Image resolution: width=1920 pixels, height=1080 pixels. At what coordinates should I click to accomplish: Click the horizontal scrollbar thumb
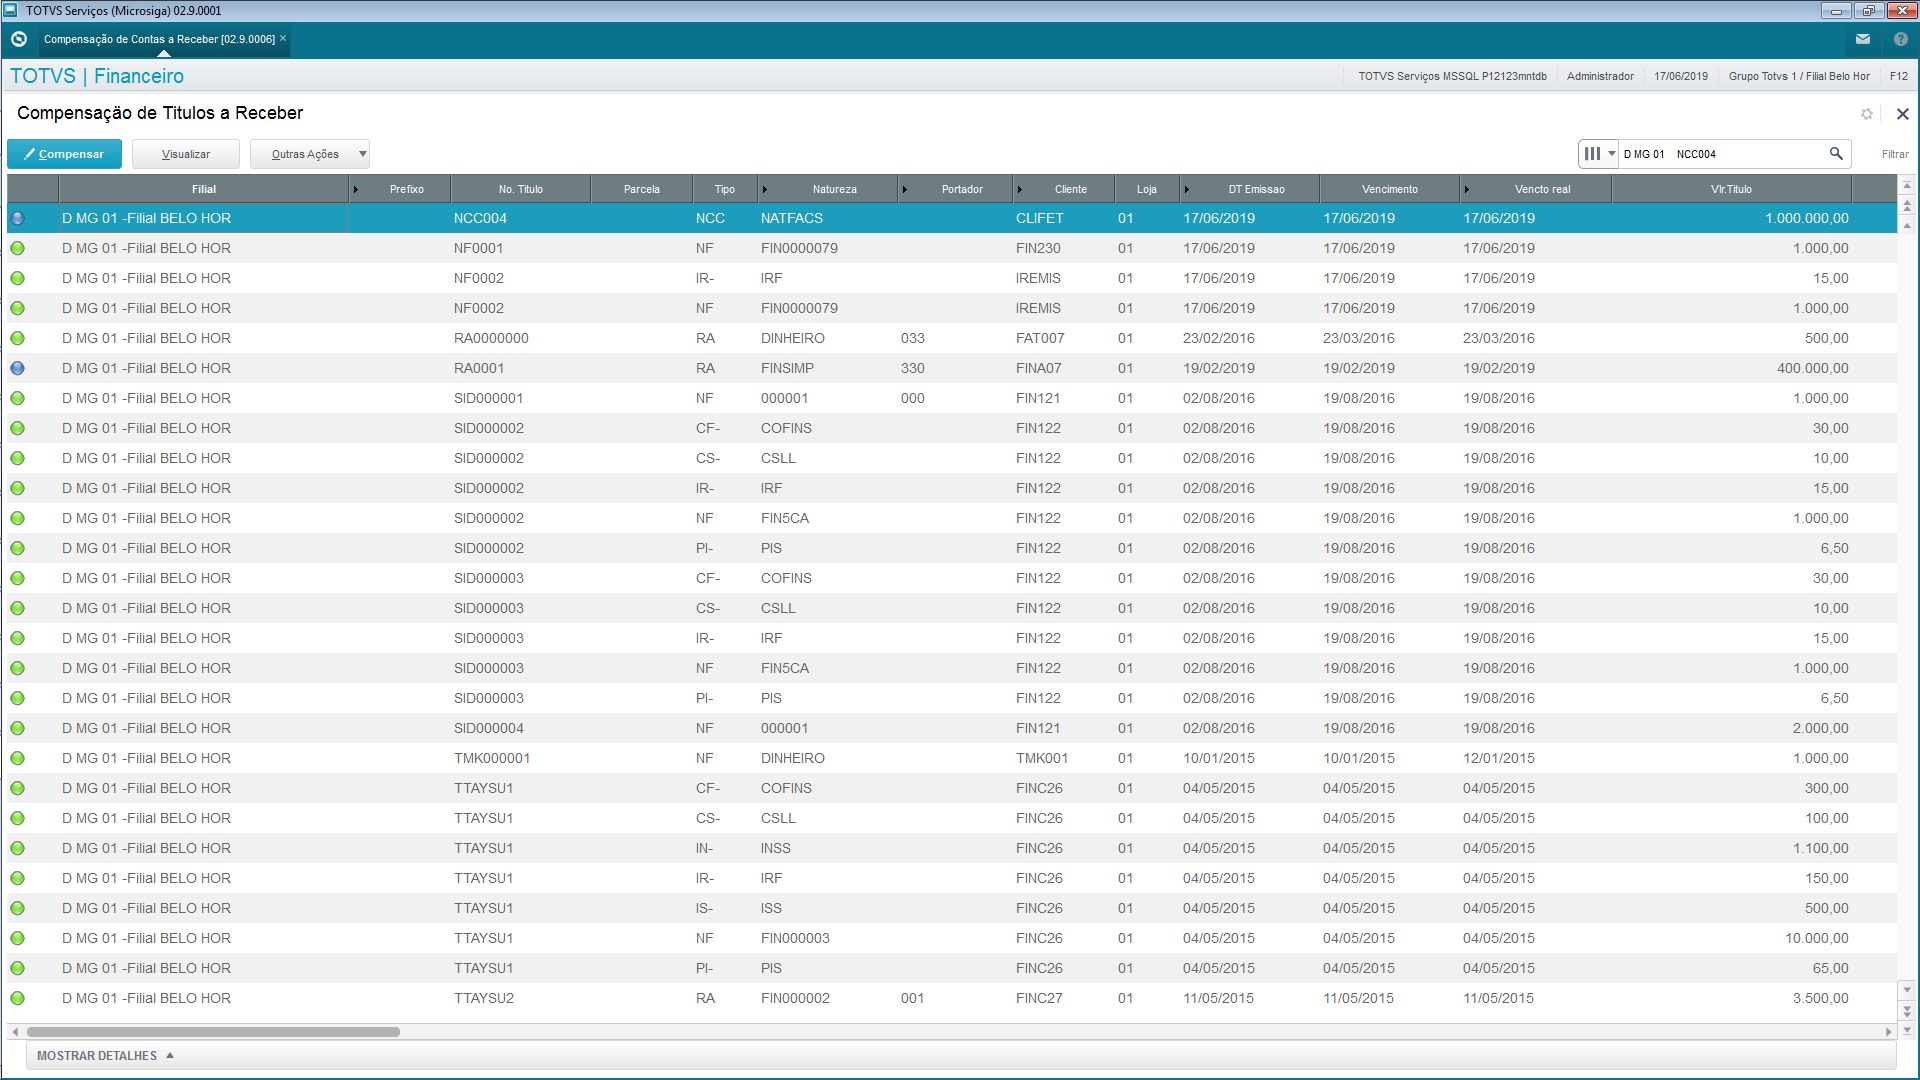pyautogui.click(x=213, y=1031)
